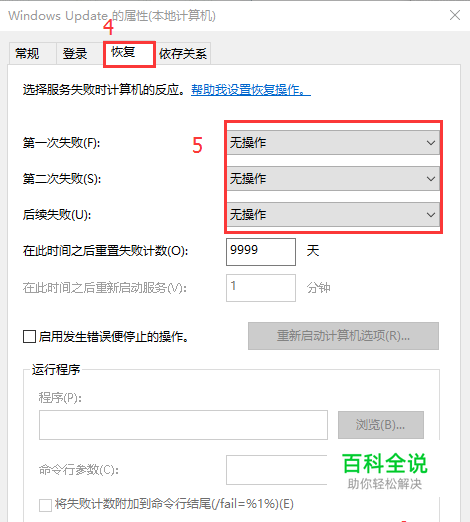The height and width of the screenshot is (522, 470).
Task: Open the 帮助我设置恢复操作 help link
Action: pos(251,90)
